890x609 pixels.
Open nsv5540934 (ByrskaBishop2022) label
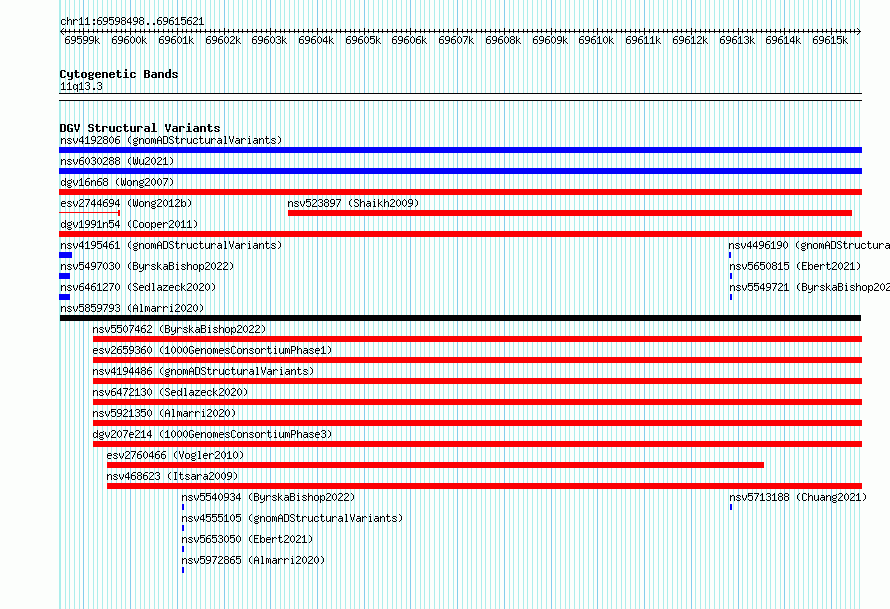pyautogui.click(x=268, y=497)
